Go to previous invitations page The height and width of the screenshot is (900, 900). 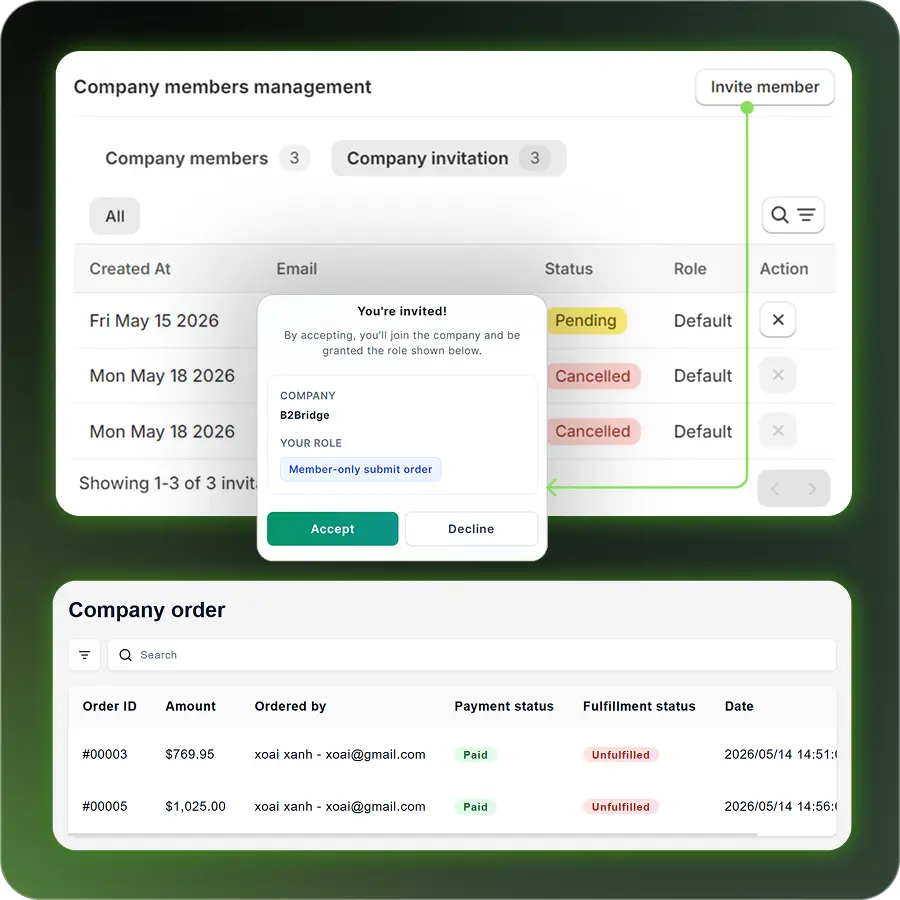(775, 488)
